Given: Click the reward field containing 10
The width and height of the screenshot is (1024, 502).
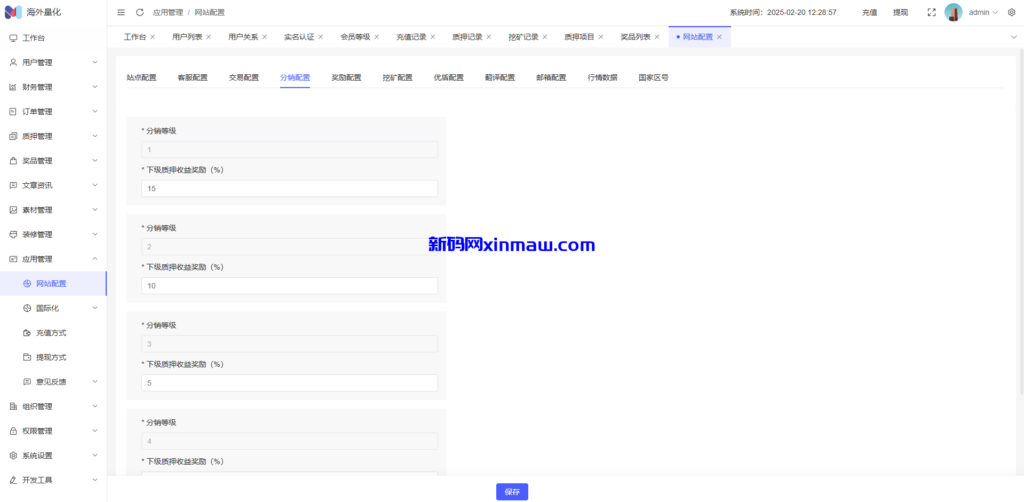Looking at the screenshot, I should pos(289,286).
